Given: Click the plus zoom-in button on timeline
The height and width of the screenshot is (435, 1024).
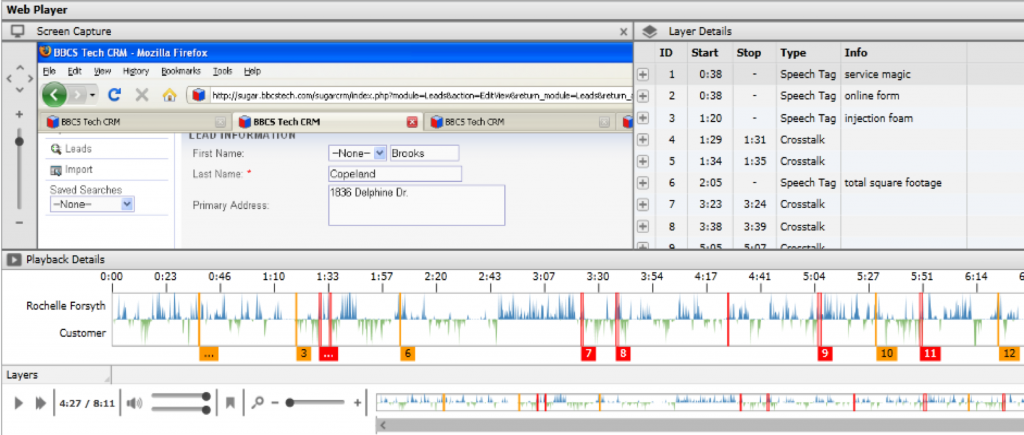Looking at the screenshot, I should tap(357, 403).
